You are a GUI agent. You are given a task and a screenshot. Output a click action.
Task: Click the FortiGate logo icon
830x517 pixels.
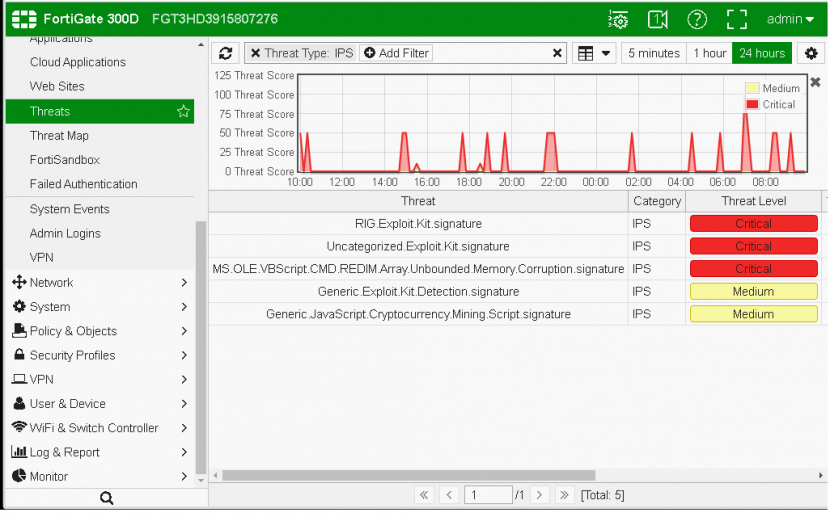pos(24,19)
